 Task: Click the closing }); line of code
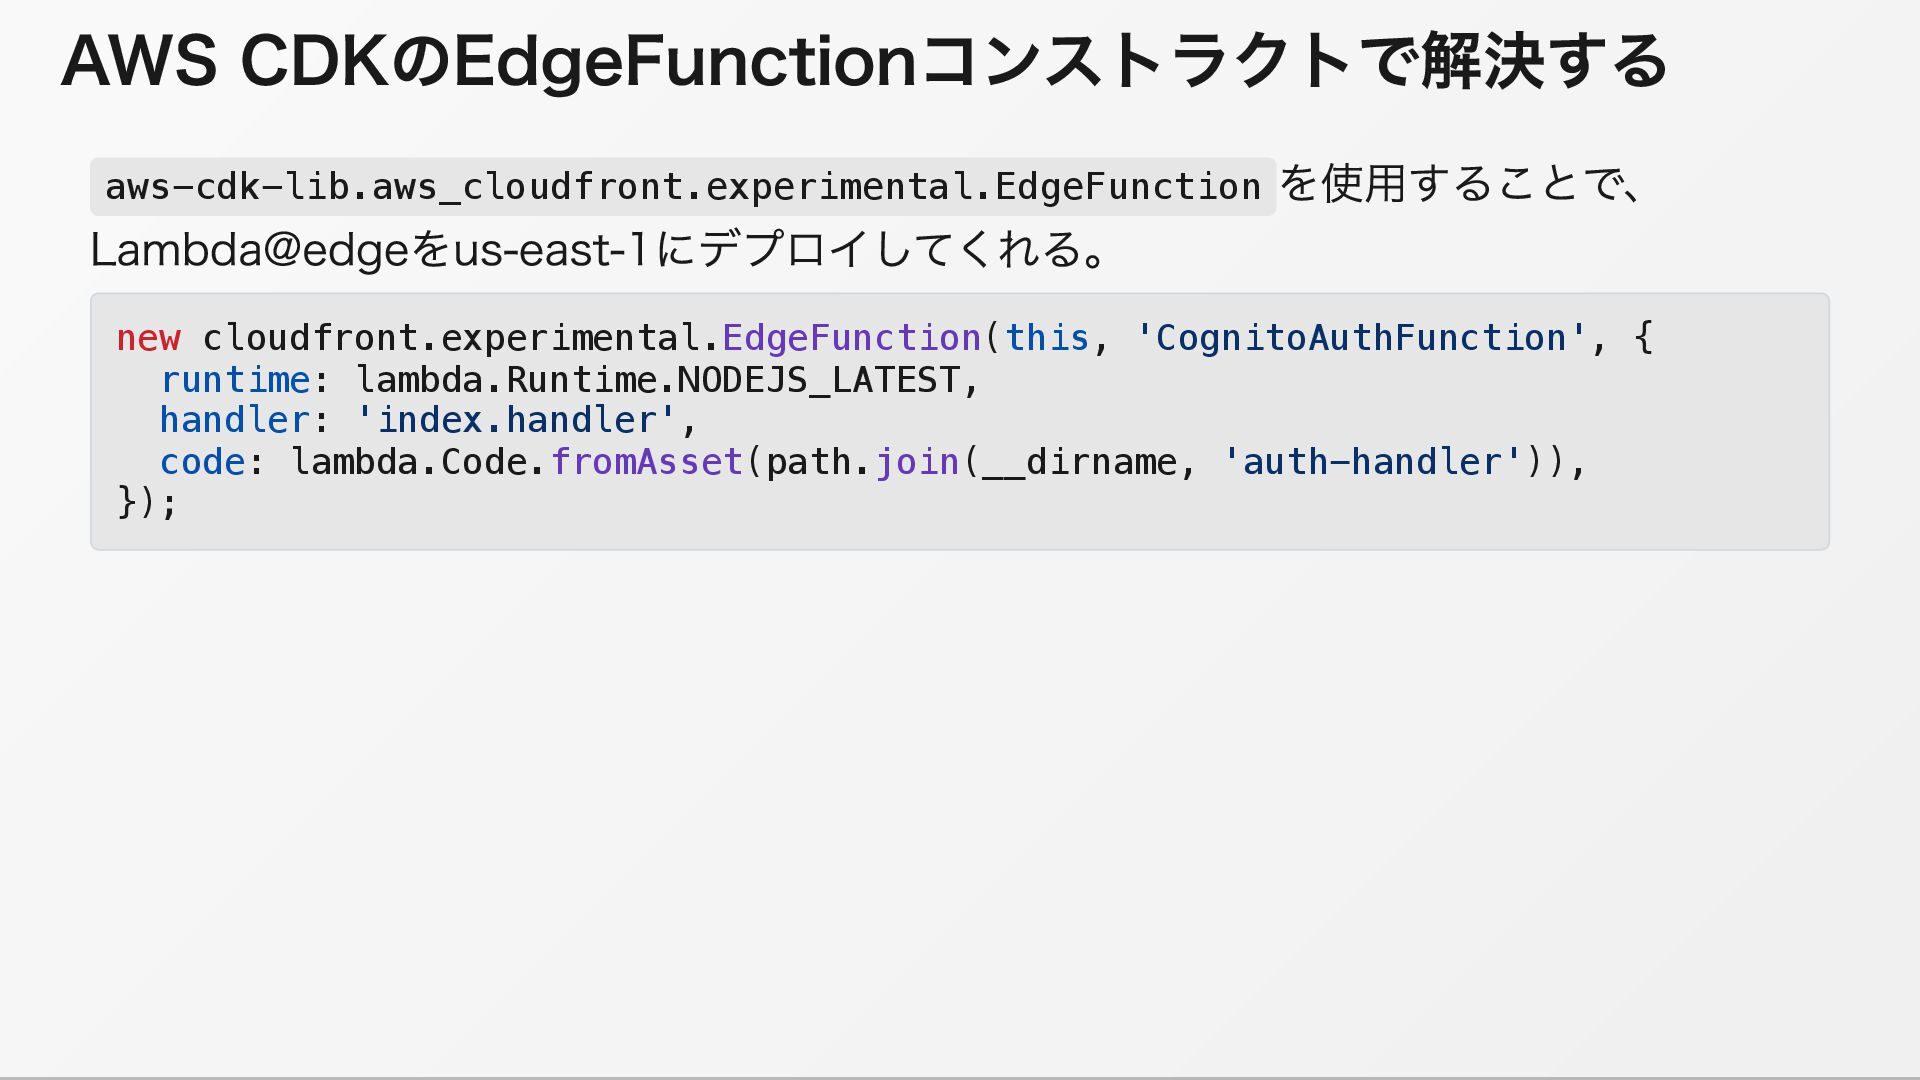tap(147, 503)
